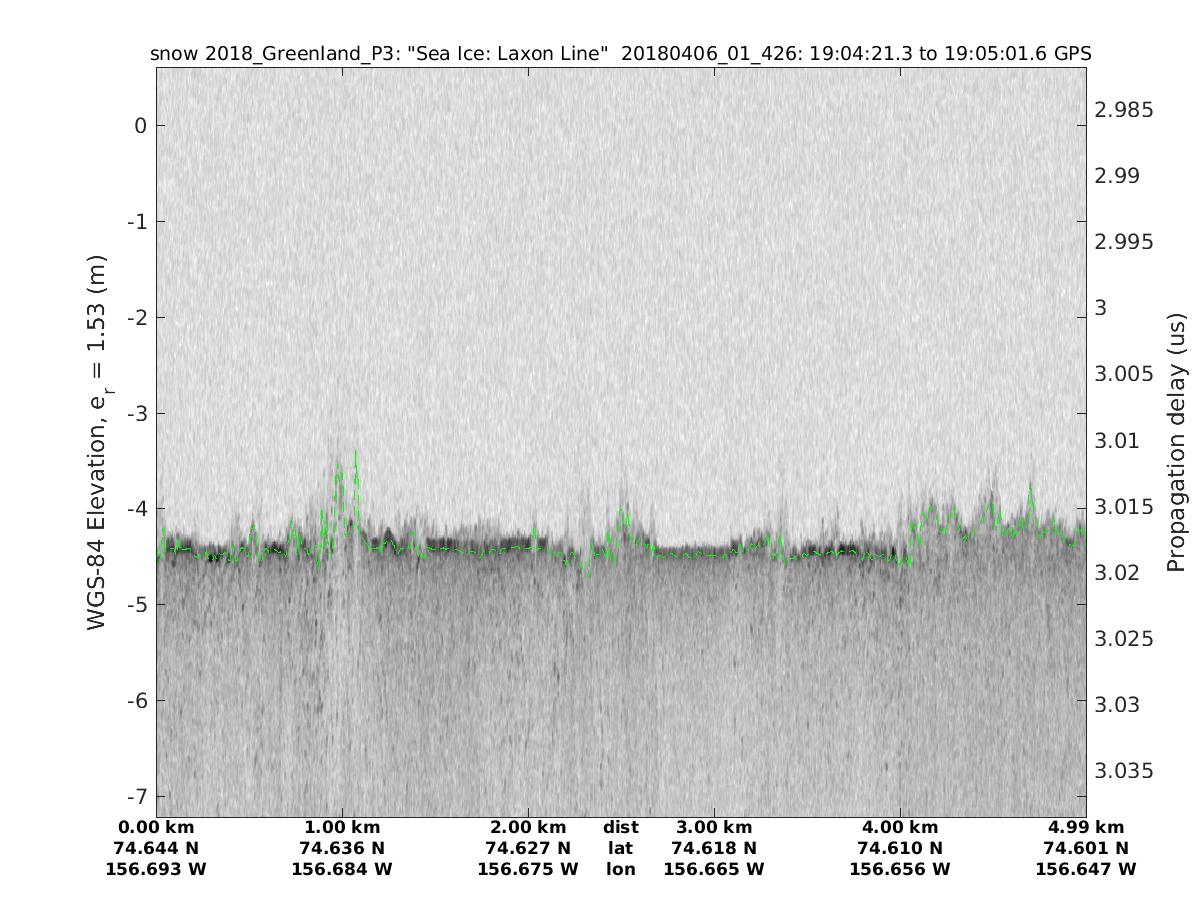Select the 0.00 km x-axis tick label

(156, 827)
